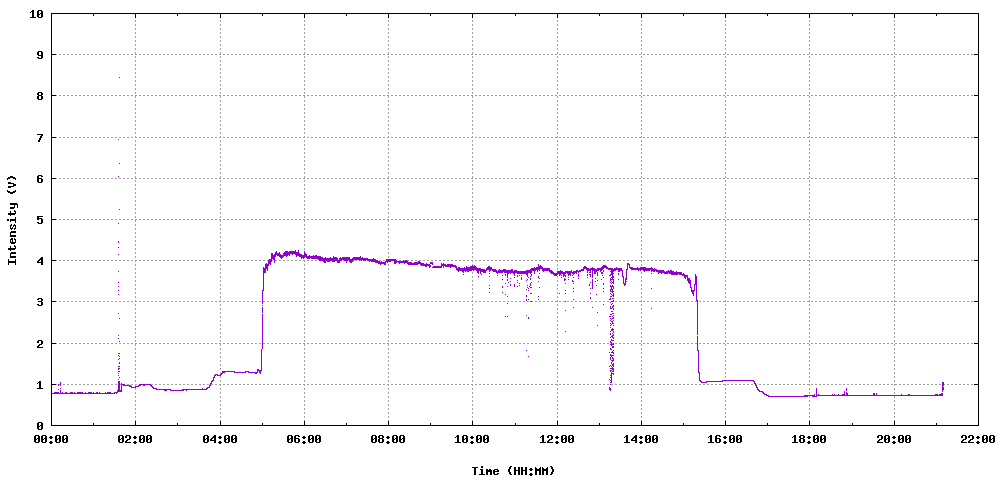This screenshot has height=480, width=1000.
Task: Click the y-axis label 4
Action: (40, 261)
